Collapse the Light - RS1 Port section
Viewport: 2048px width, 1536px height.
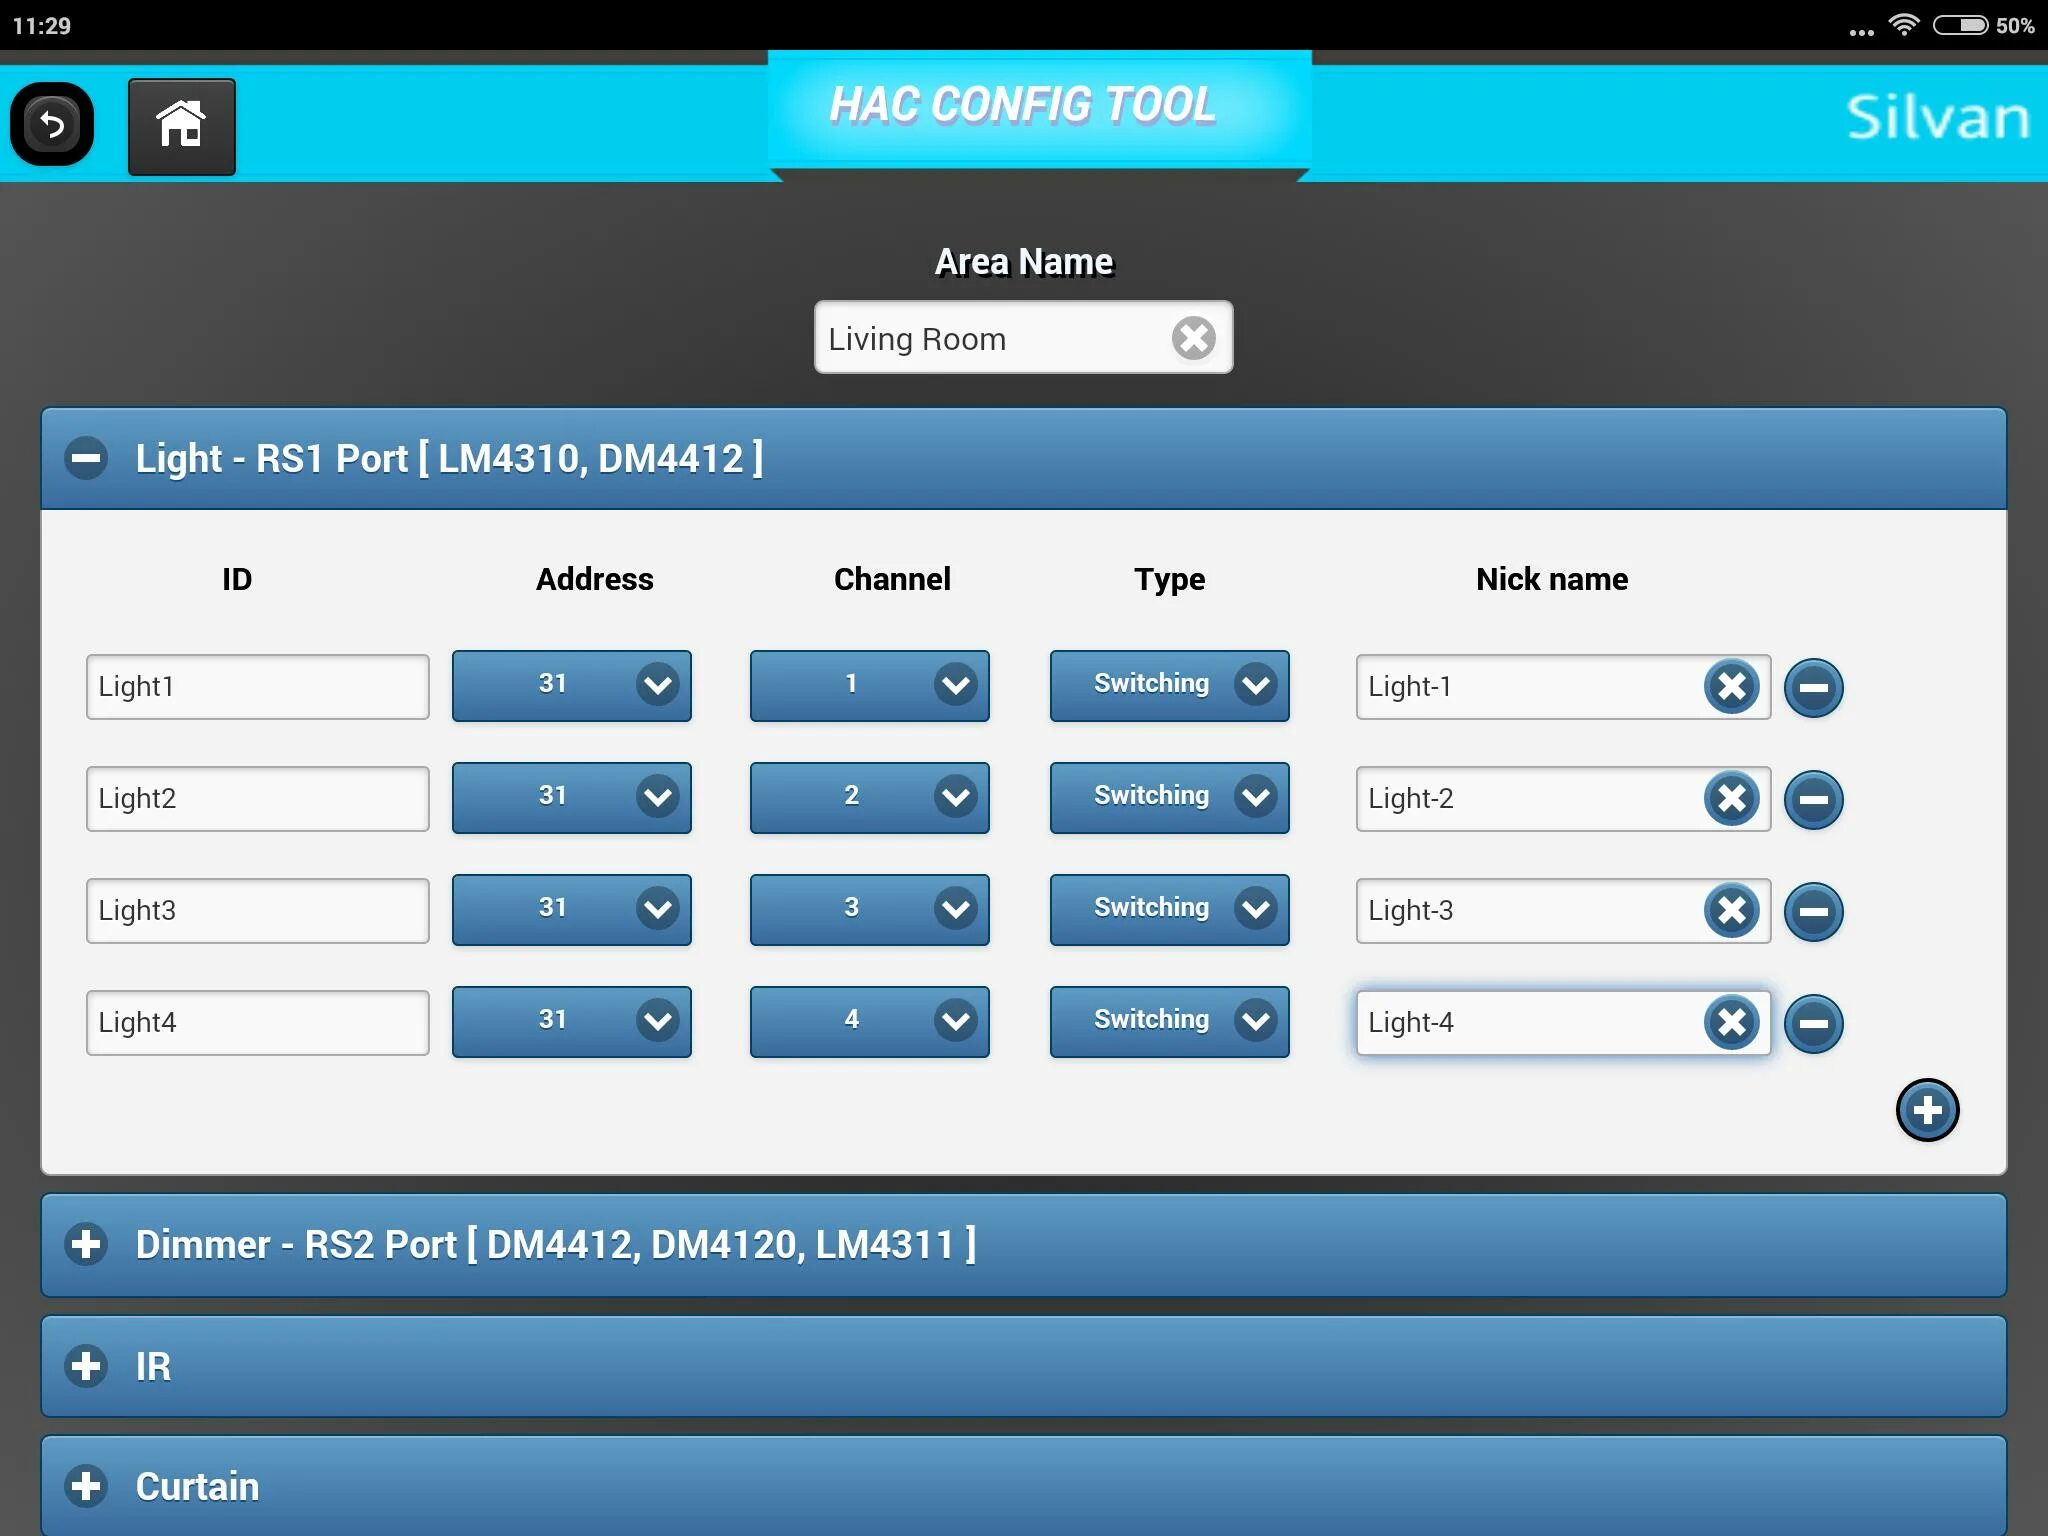[x=87, y=459]
